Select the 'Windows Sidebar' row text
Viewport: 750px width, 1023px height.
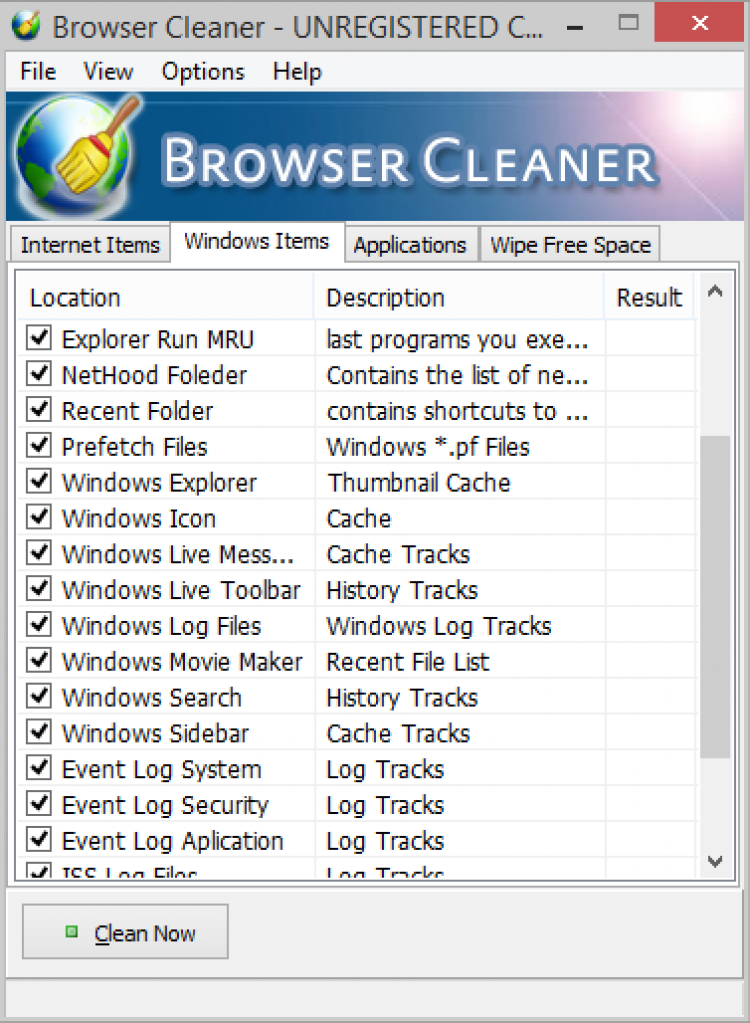coord(155,734)
